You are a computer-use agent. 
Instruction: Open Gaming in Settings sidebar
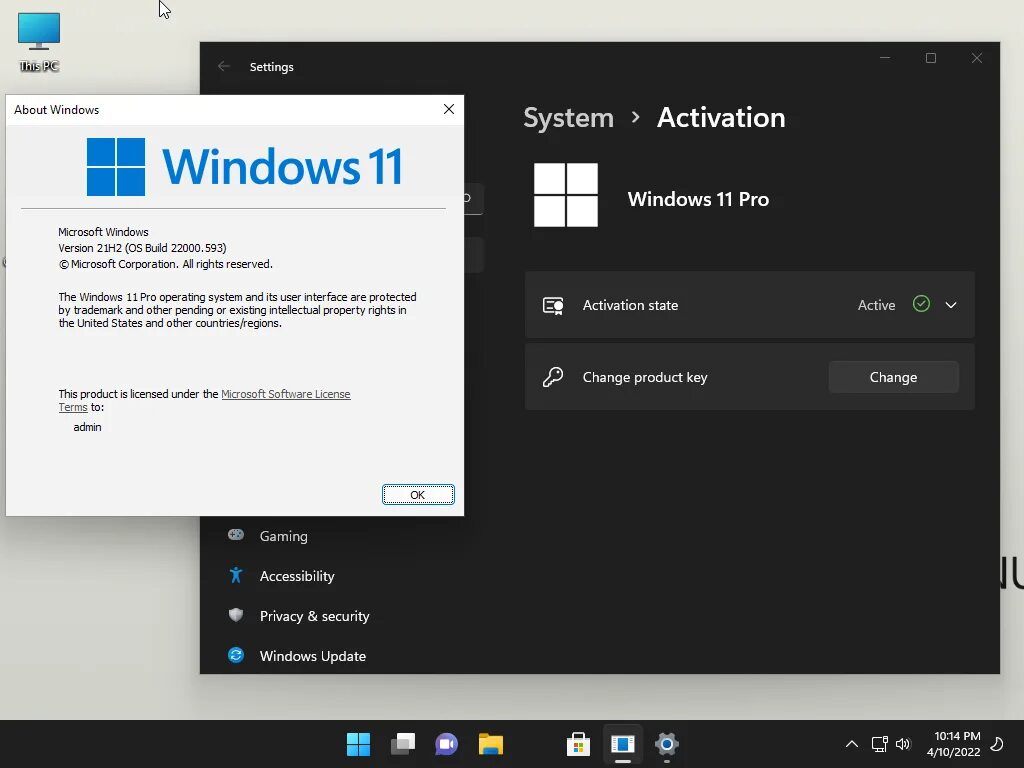tap(283, 536)
